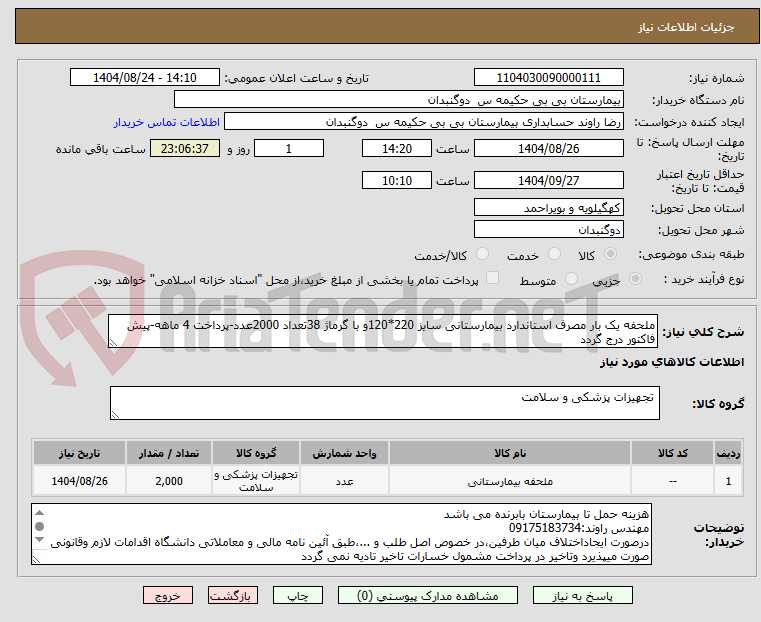Click the چاپ print button
761x622 pixels.
298,595
